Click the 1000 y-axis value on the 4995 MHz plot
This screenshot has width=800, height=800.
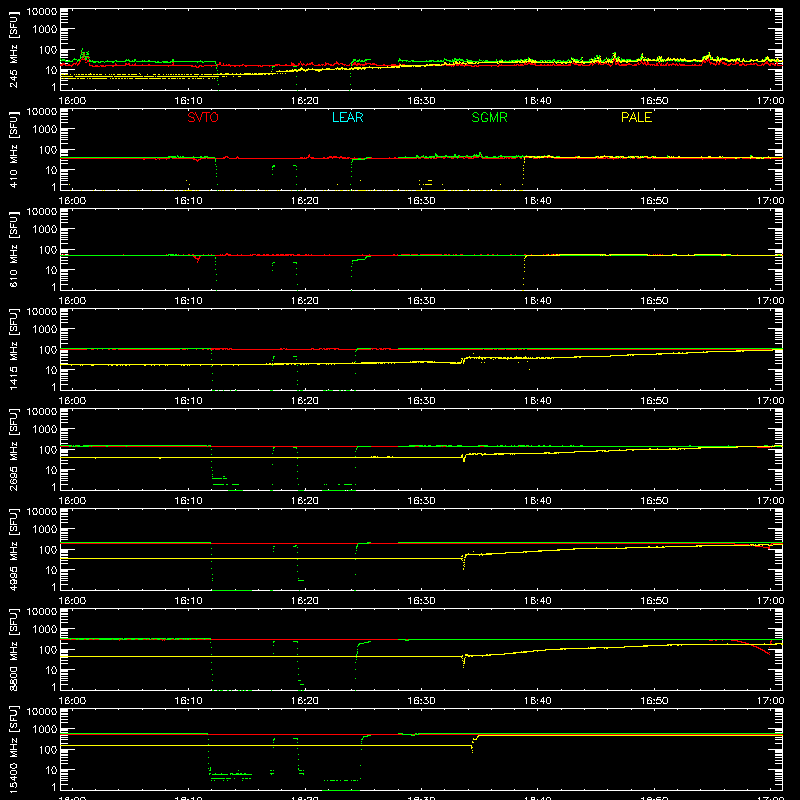tap(45, 530)
